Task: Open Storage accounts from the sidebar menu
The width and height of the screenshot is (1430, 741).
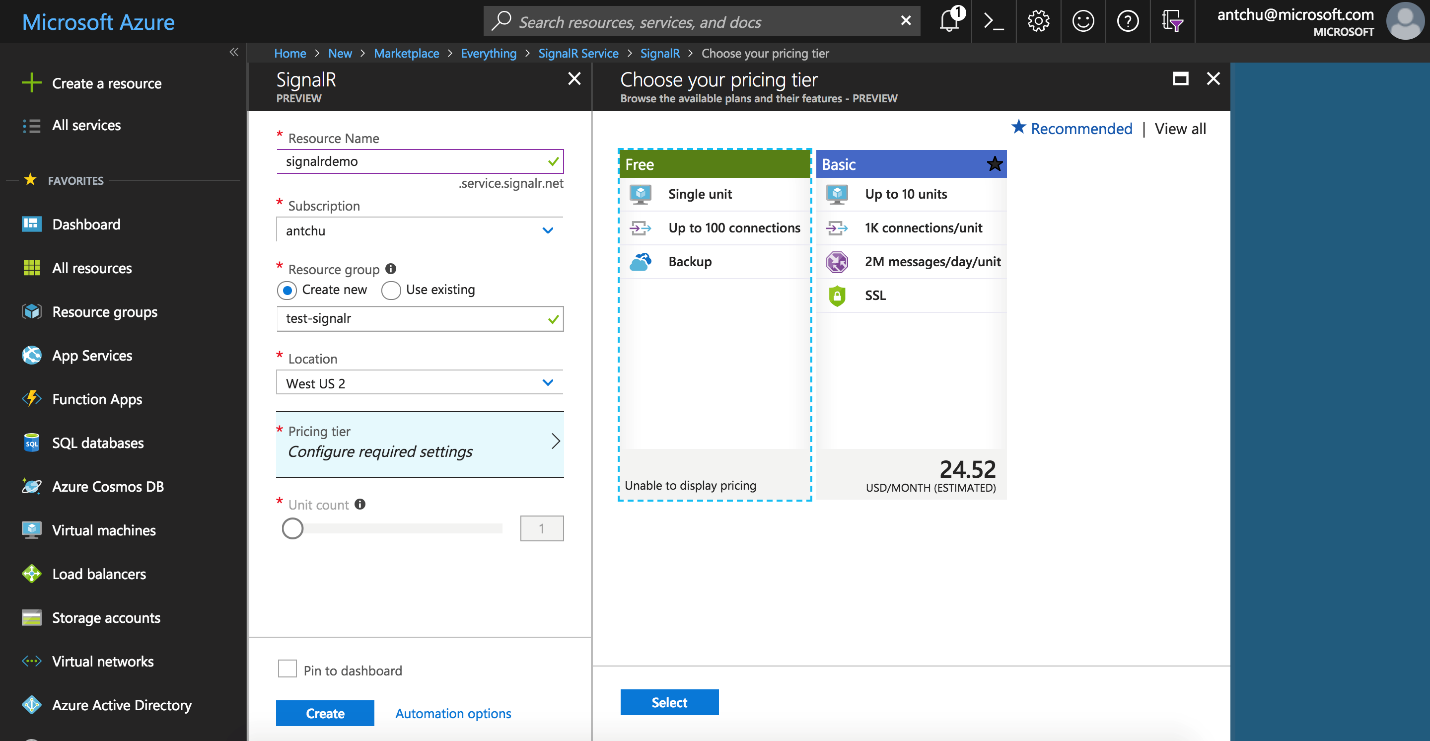Action: point(106,618)
